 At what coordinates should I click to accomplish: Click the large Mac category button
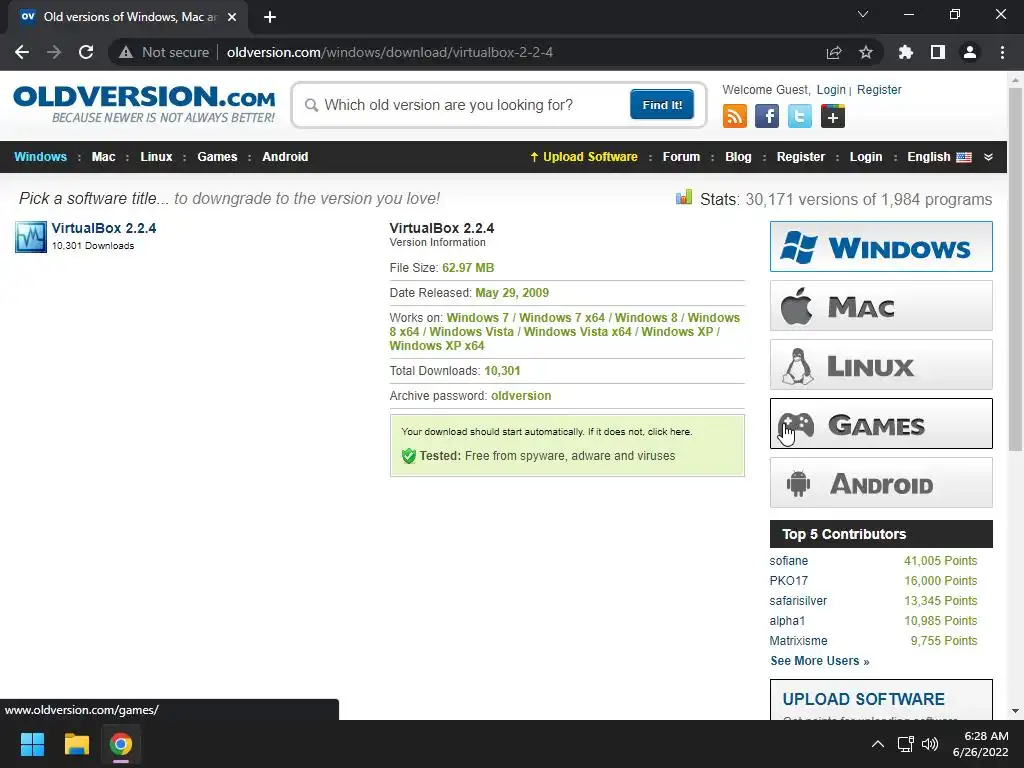(x=881, y=306)
